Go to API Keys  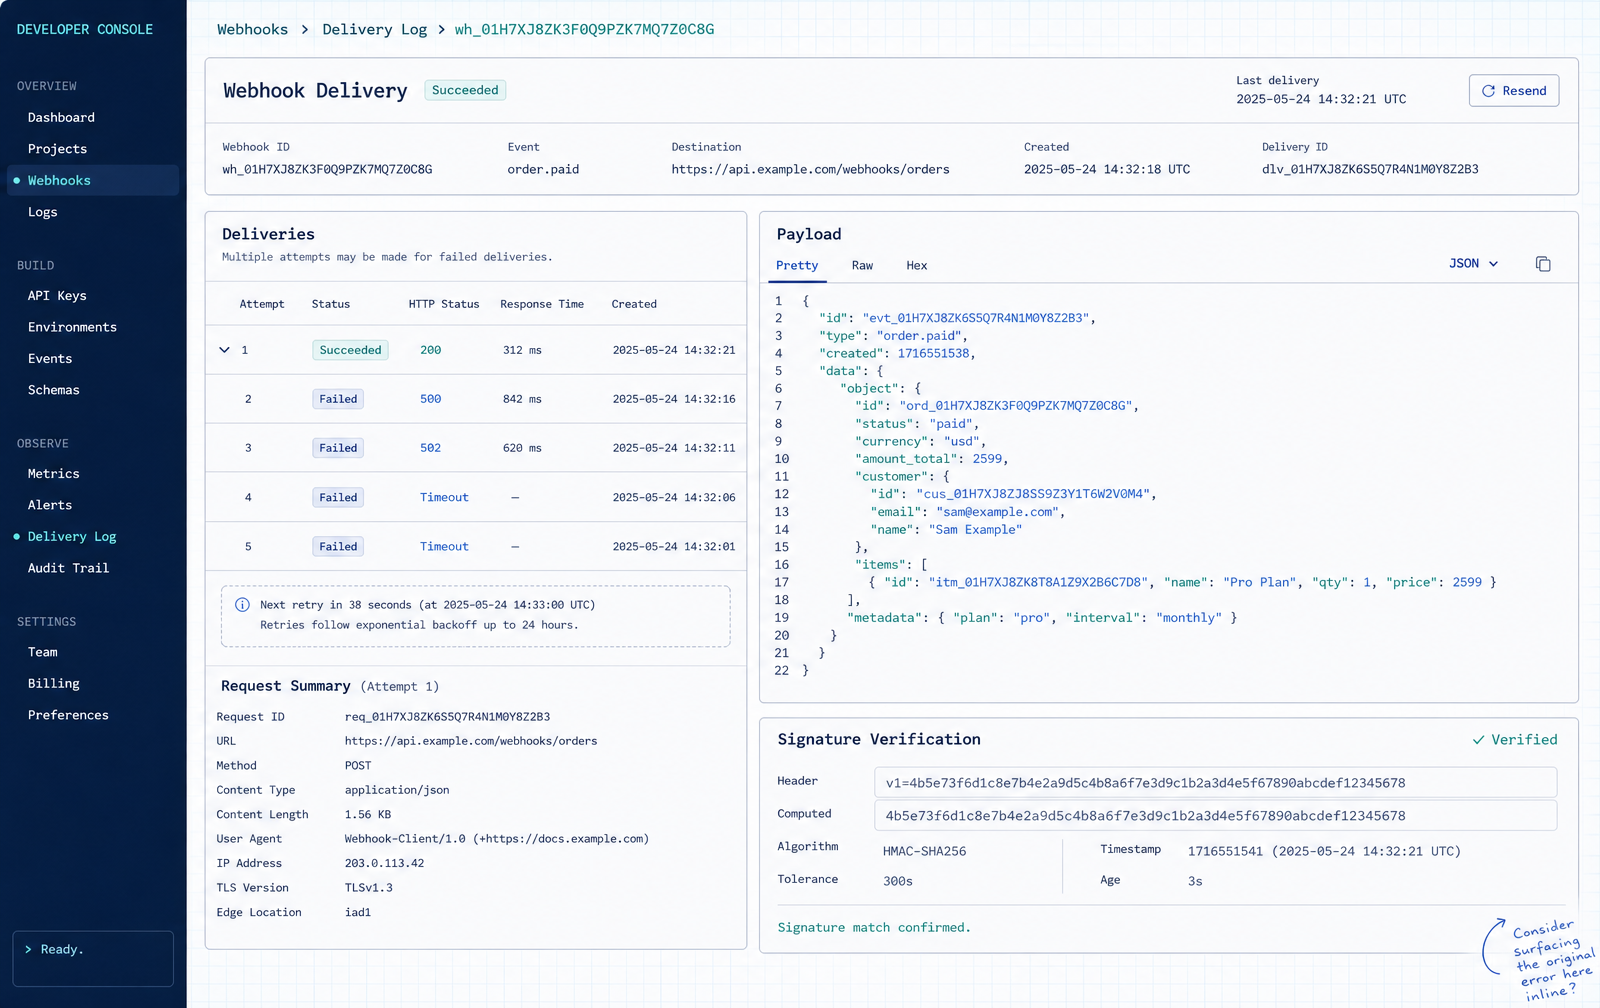click(57, 296)
